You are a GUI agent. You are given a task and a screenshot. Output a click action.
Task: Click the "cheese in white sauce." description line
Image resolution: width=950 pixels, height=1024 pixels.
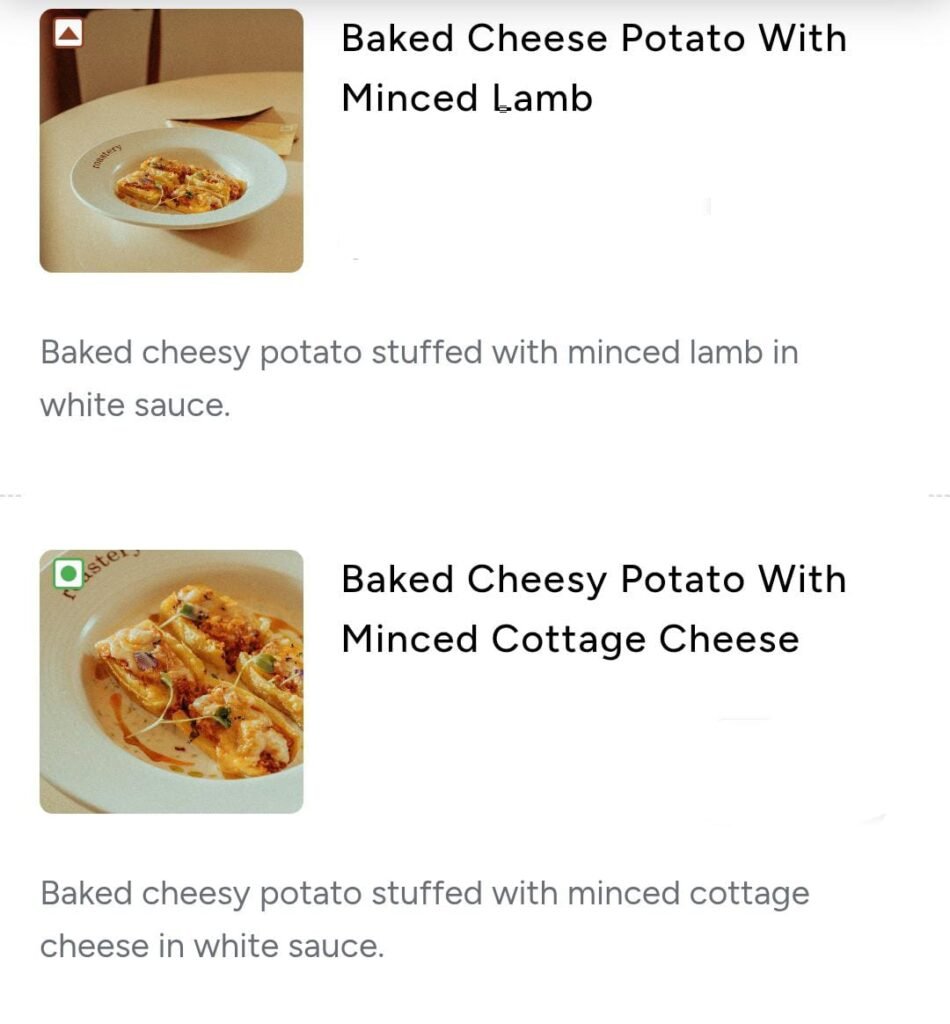pyautogui.click(x=211, y=946)
